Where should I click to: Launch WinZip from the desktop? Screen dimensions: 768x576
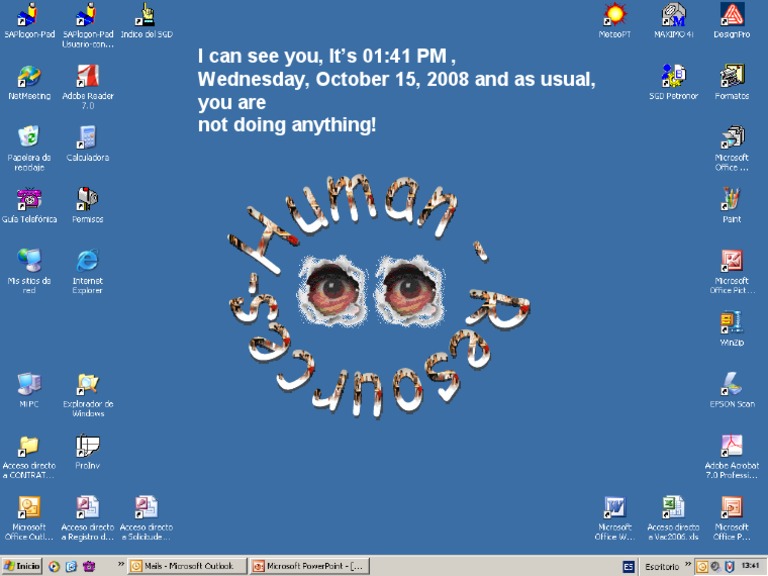pyautogui.click(x=732, y=329)
